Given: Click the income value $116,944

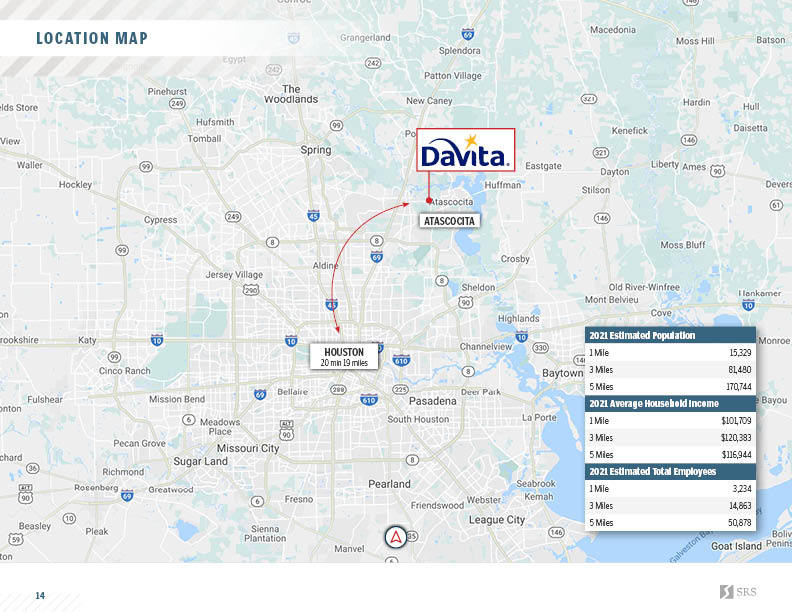Looking at the screenshot, I should [736, 455].
